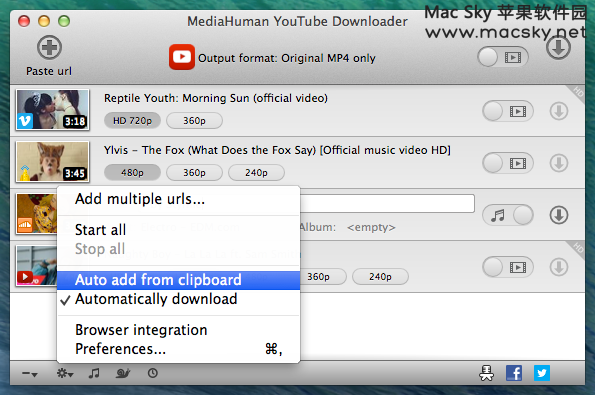
Task: Select 360p for Reptile Youth
Action: 194,121
